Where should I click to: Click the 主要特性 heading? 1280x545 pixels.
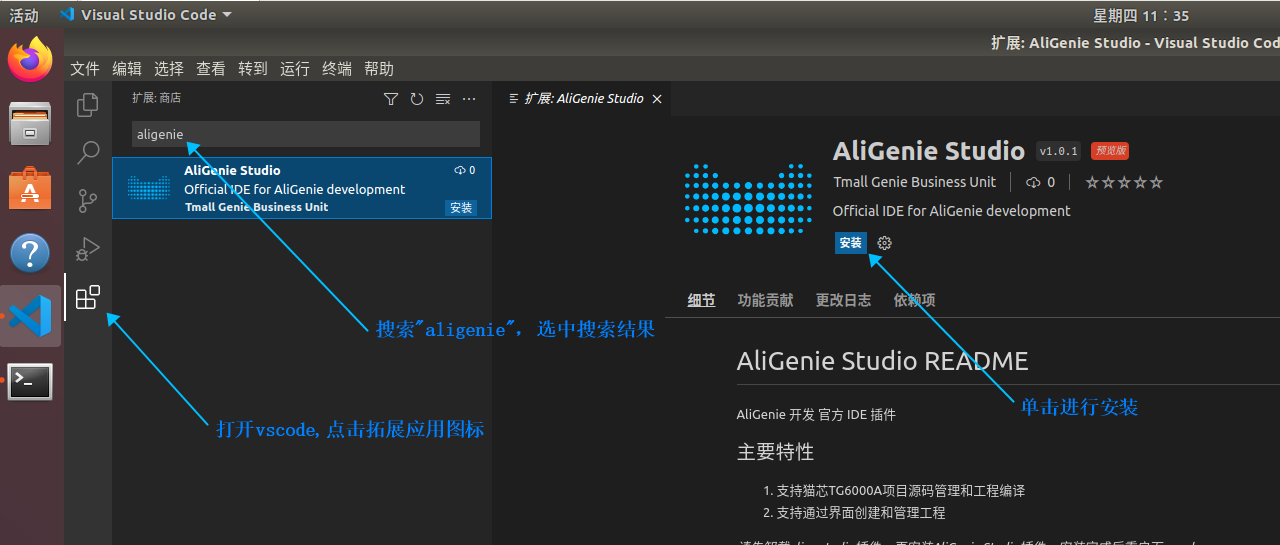click(x=775, y=451)
